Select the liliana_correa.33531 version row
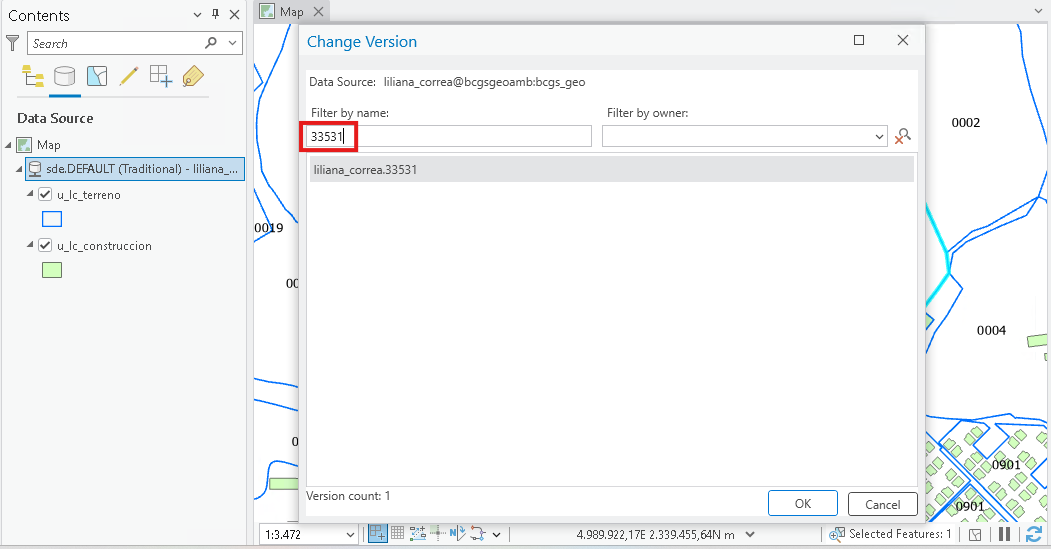Image resolution: width=1051 pixels, height=549 pixels. point(612,170)
